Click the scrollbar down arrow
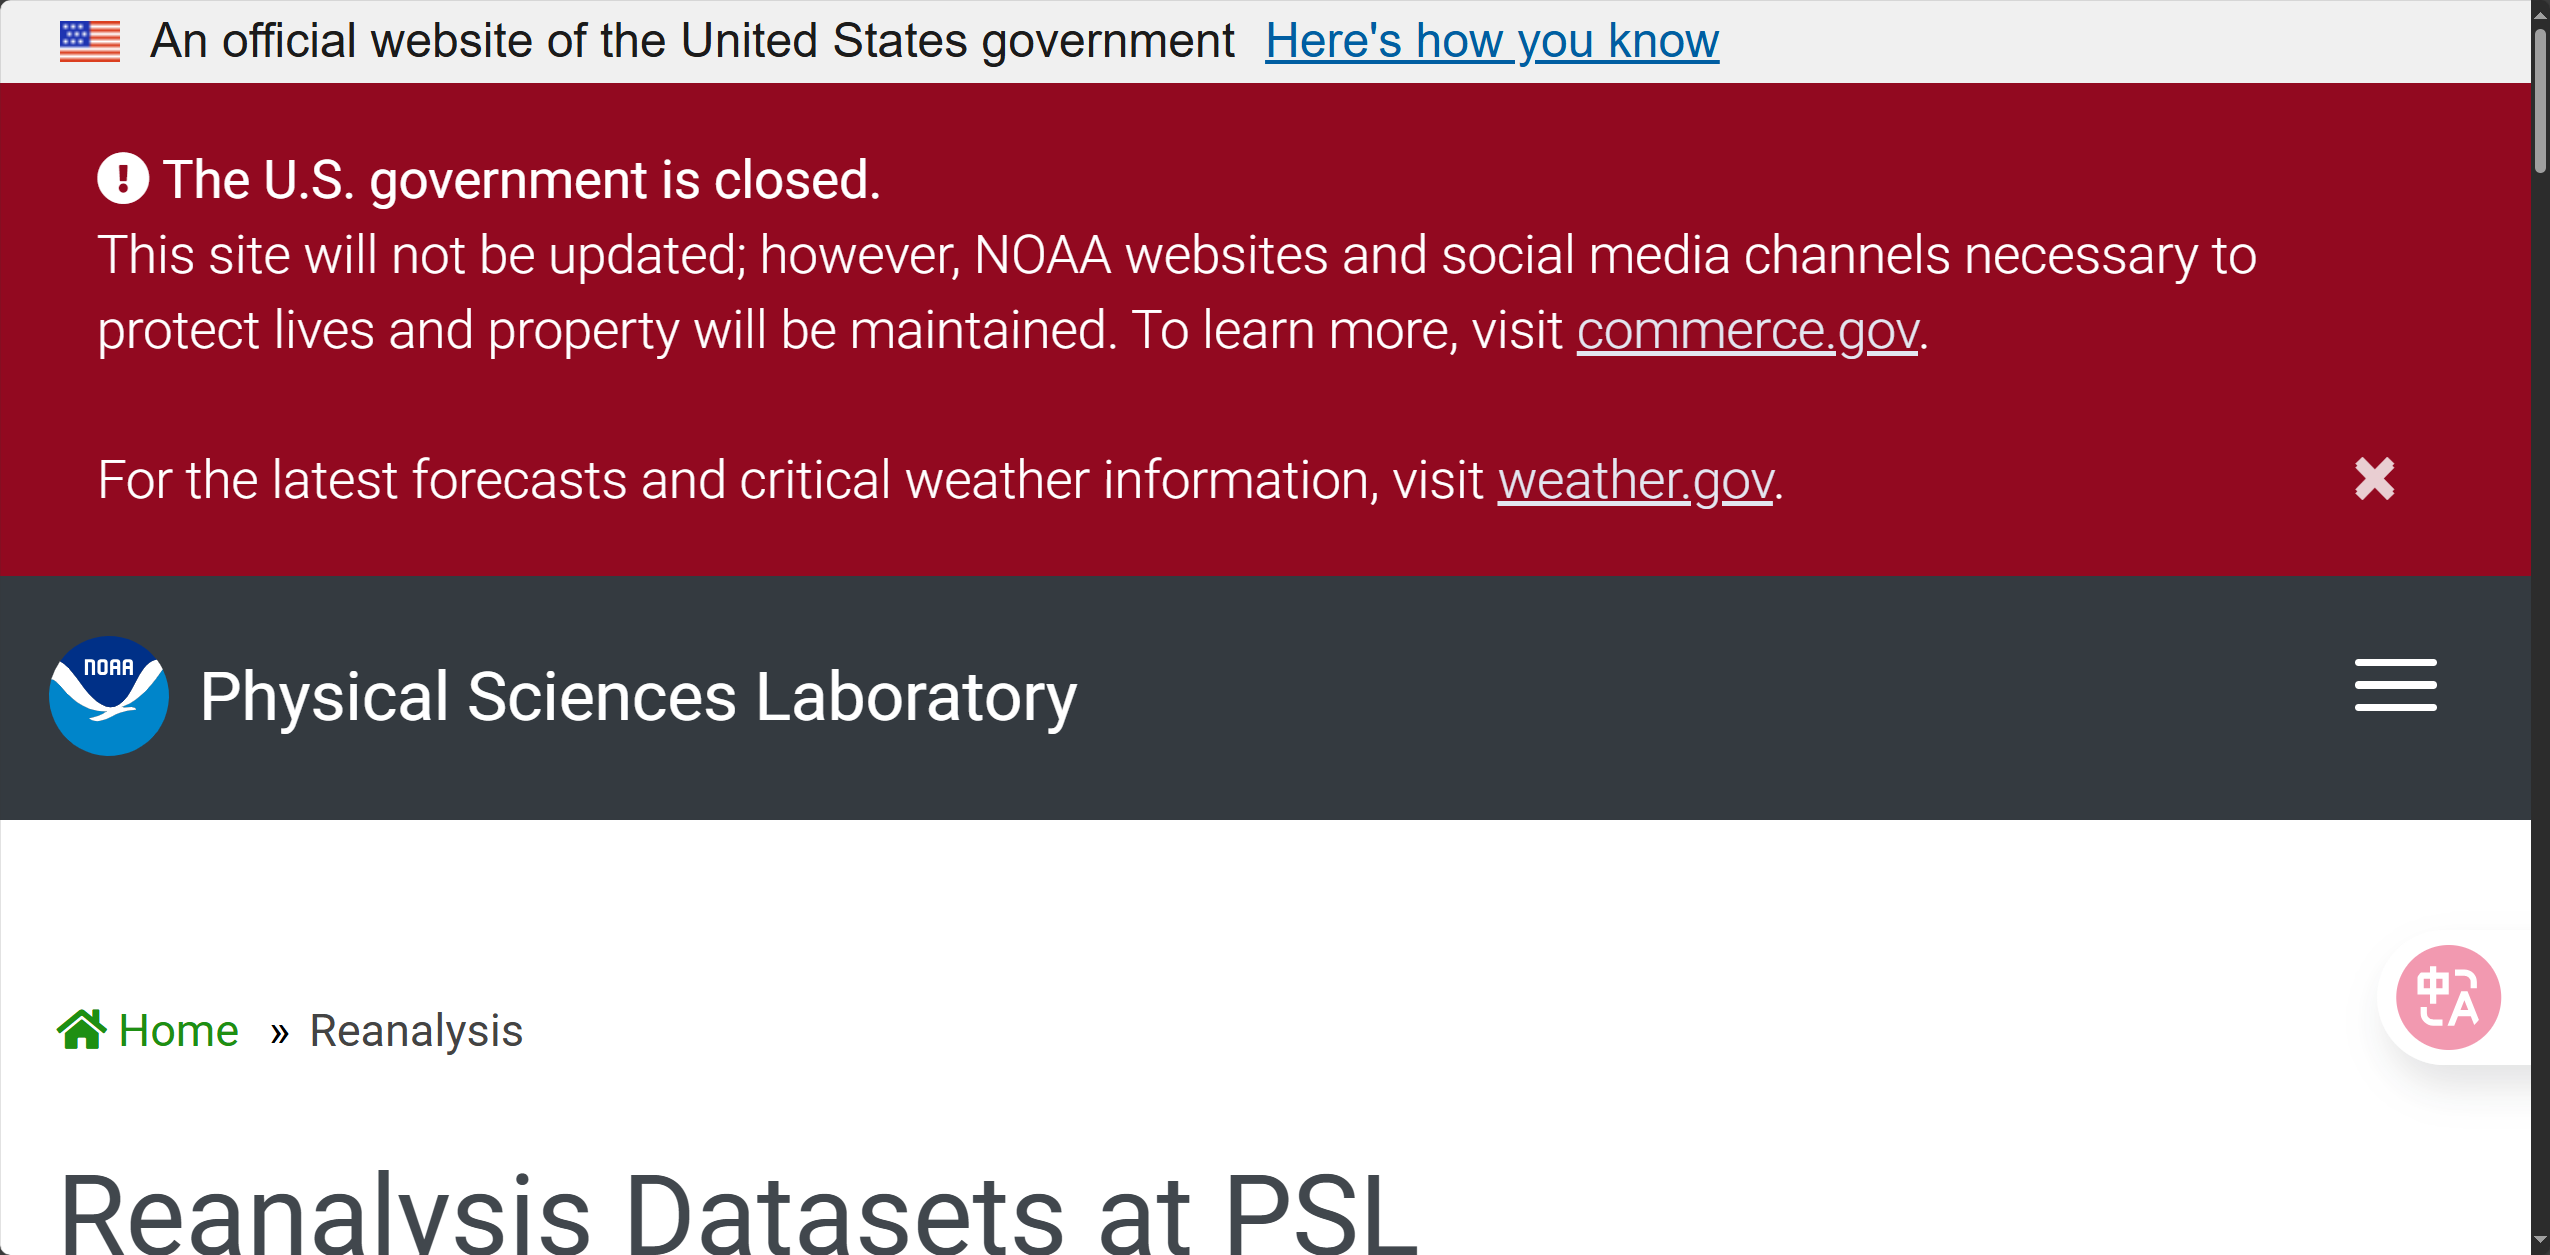 (x=2540, y=1242)
